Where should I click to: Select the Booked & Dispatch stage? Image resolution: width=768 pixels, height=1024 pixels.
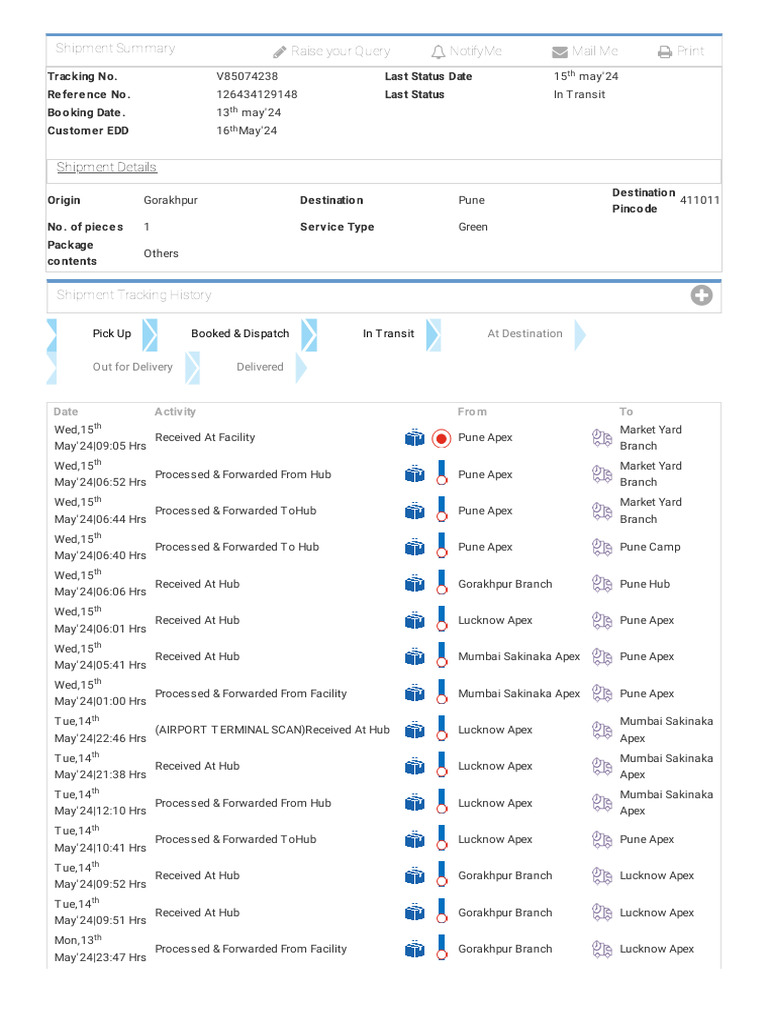pos(240,334)
